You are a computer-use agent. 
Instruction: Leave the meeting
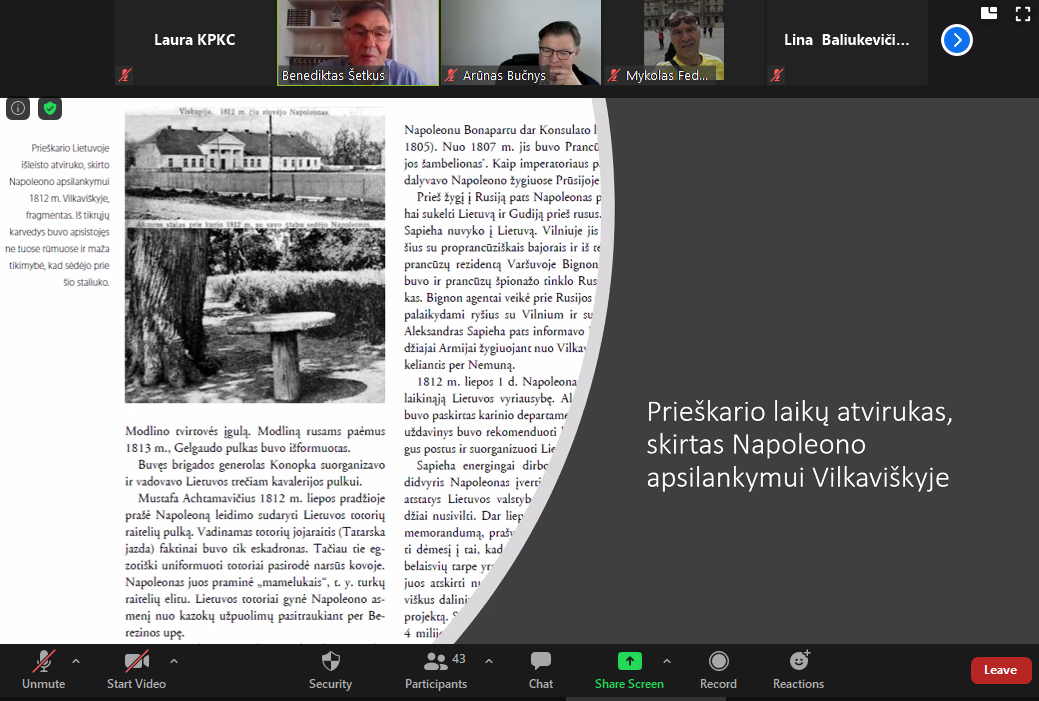[x=1000, y=670]
